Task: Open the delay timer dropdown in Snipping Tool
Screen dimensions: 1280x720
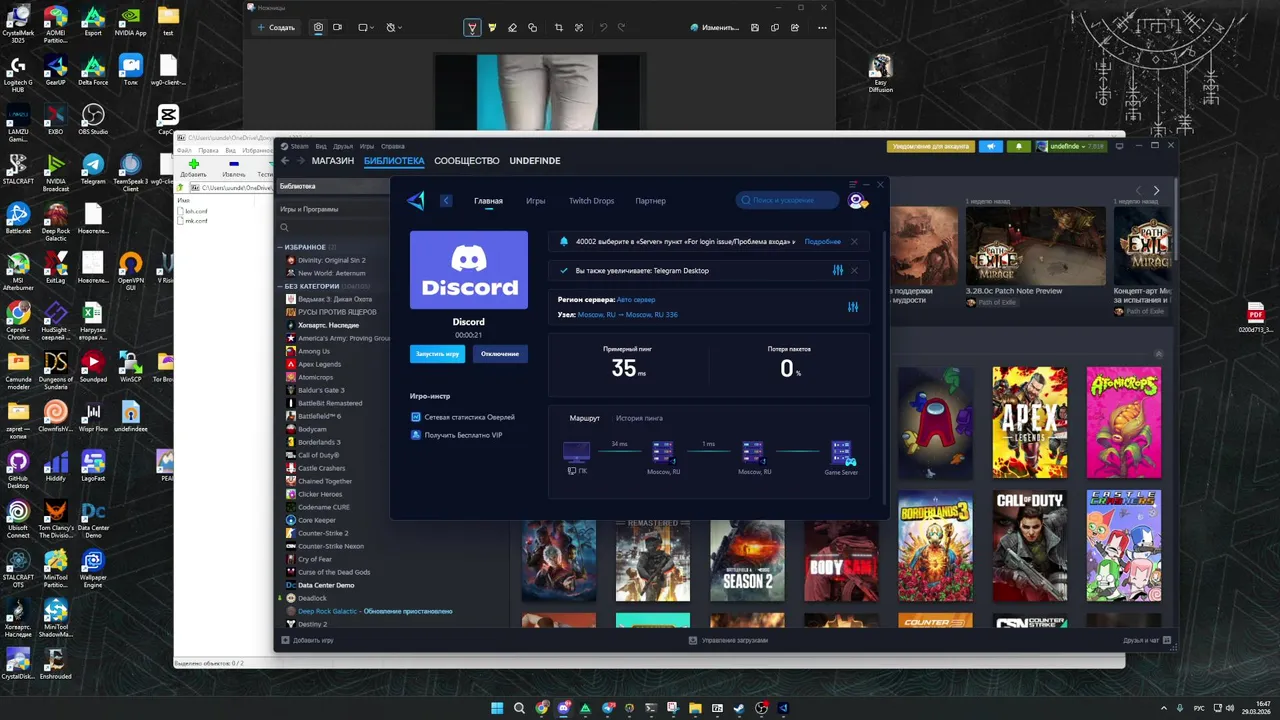Action: (394, 27)
